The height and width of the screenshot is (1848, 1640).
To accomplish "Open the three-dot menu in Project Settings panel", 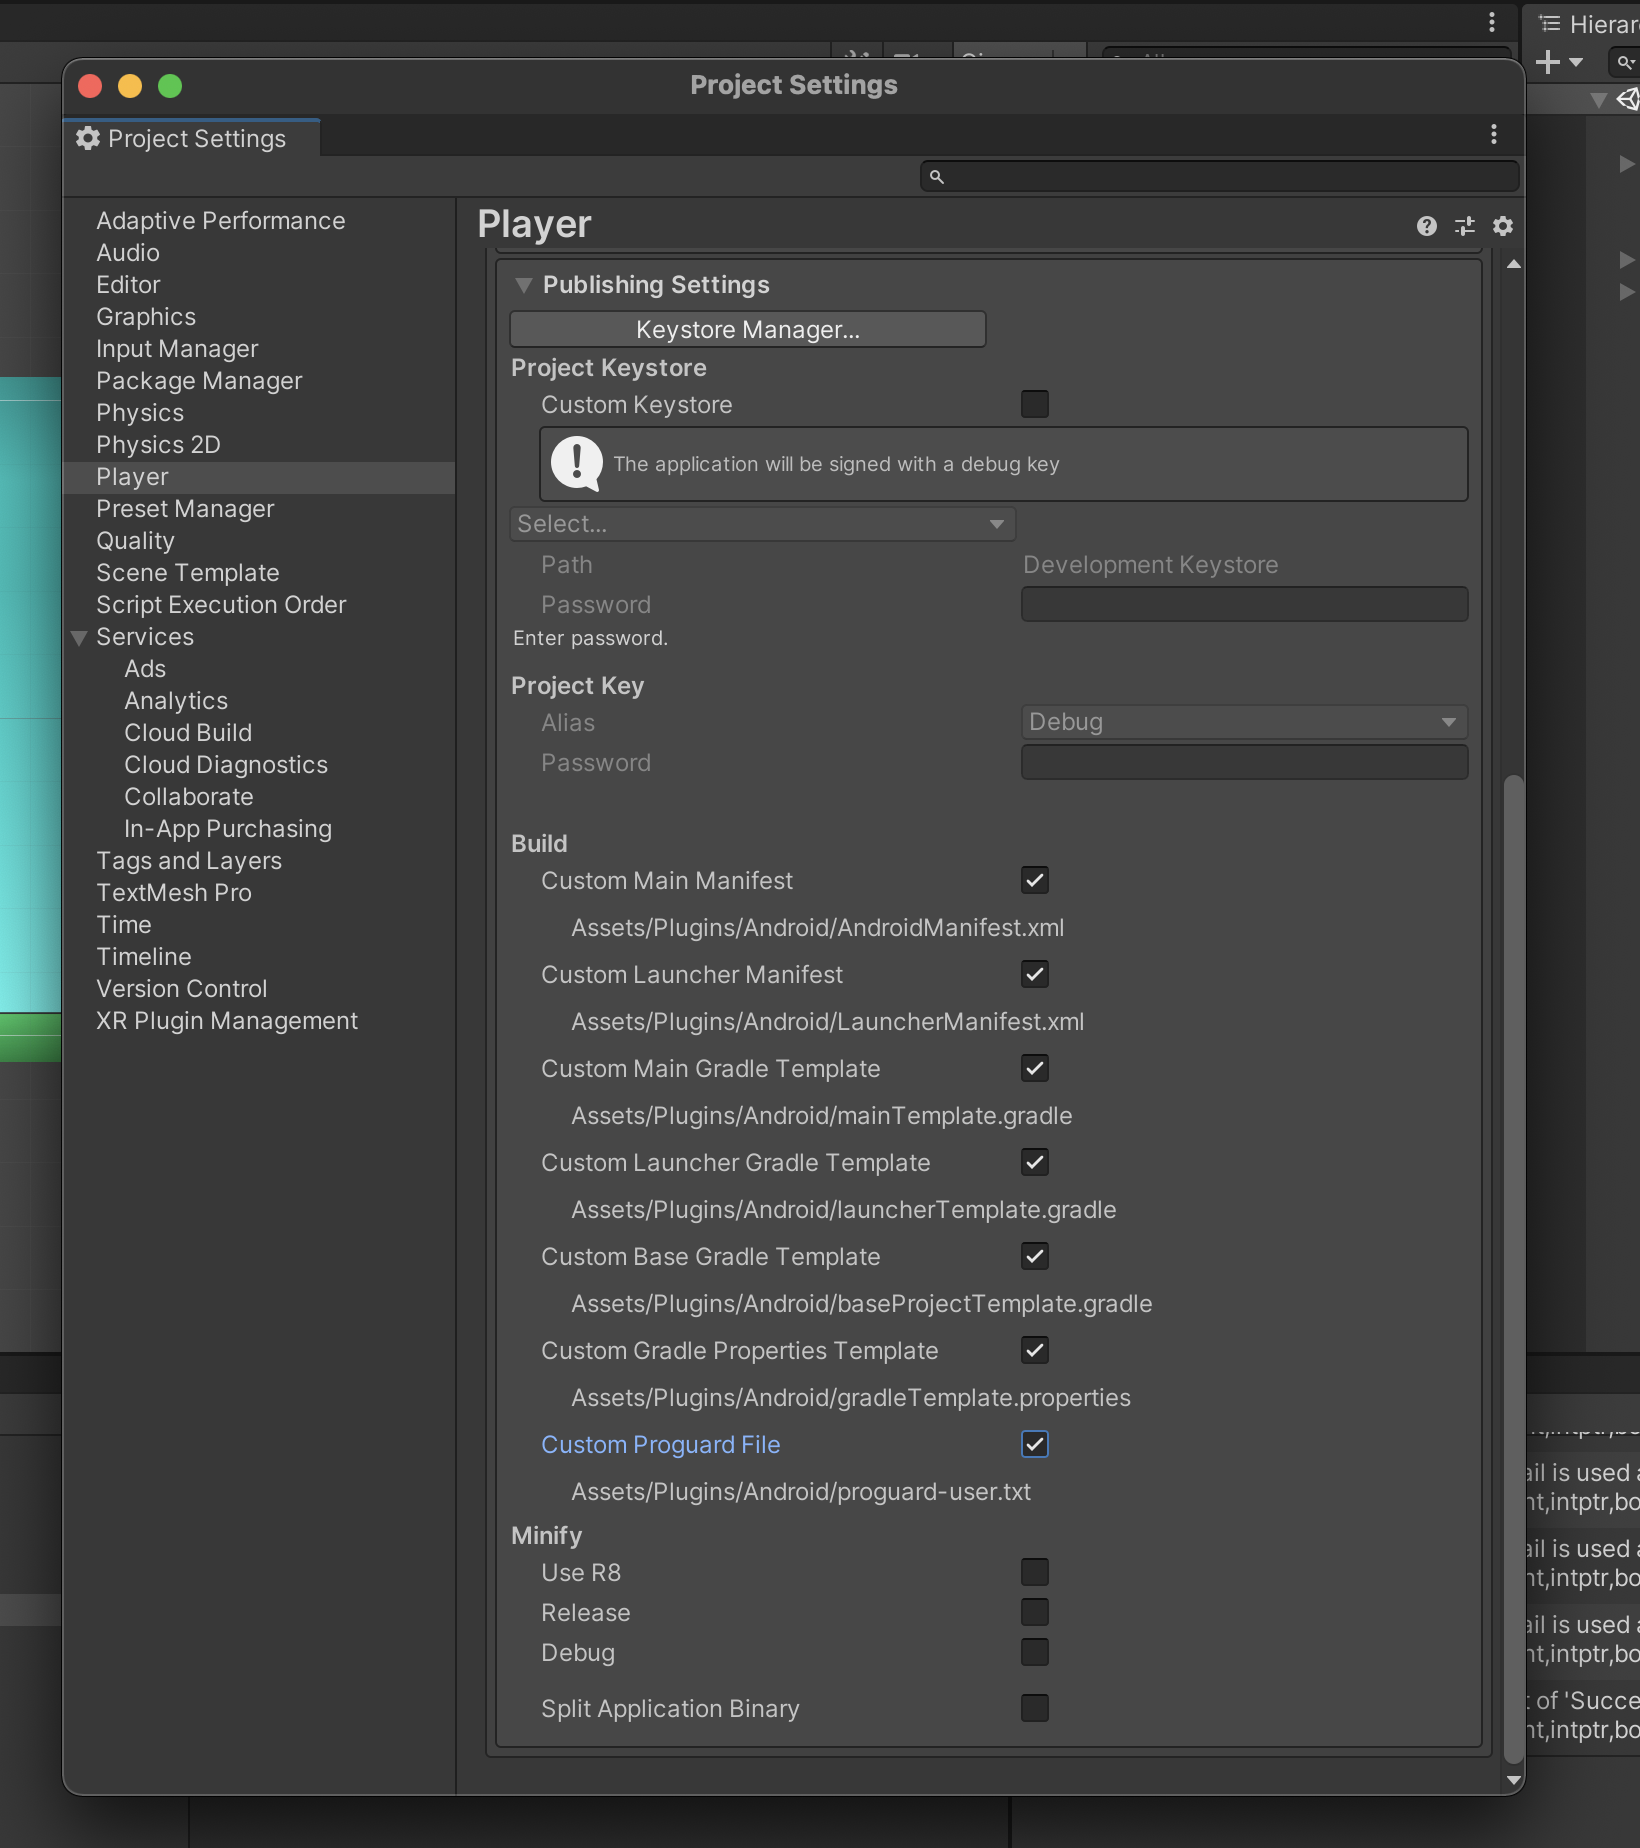I will coord(1493,135).
